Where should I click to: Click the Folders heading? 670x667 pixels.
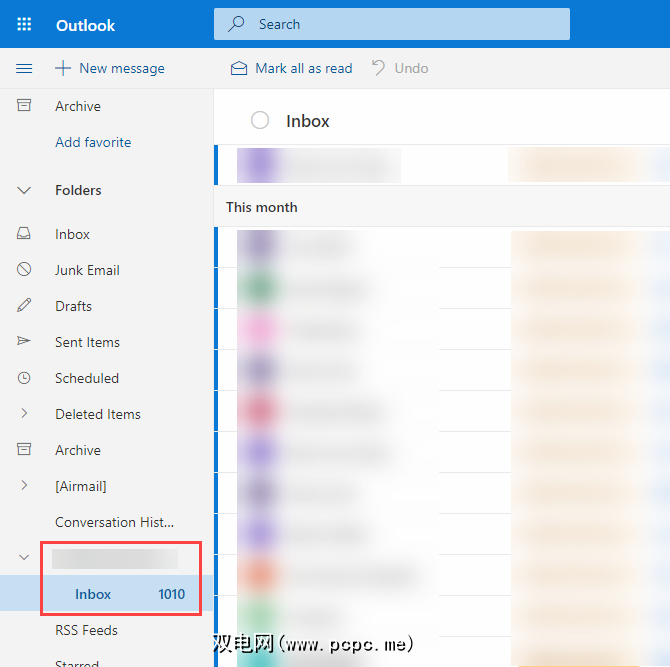pos(78,190)
